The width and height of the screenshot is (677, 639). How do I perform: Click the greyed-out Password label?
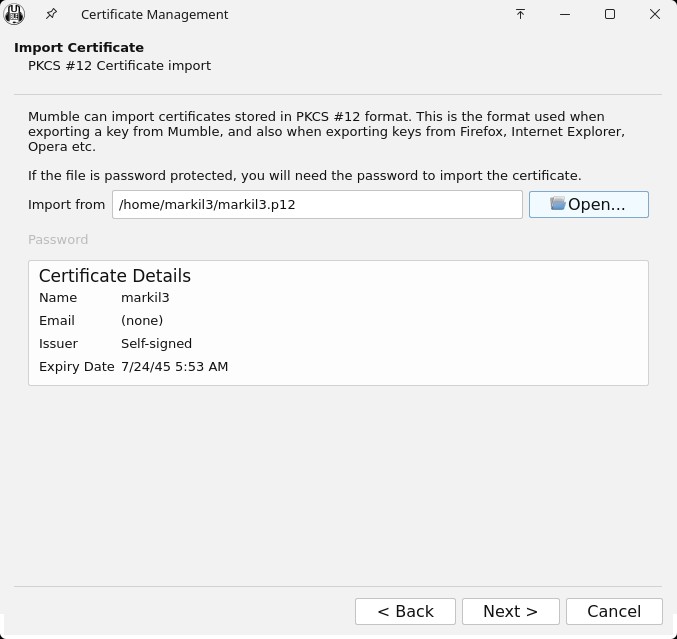pos(58,240)
